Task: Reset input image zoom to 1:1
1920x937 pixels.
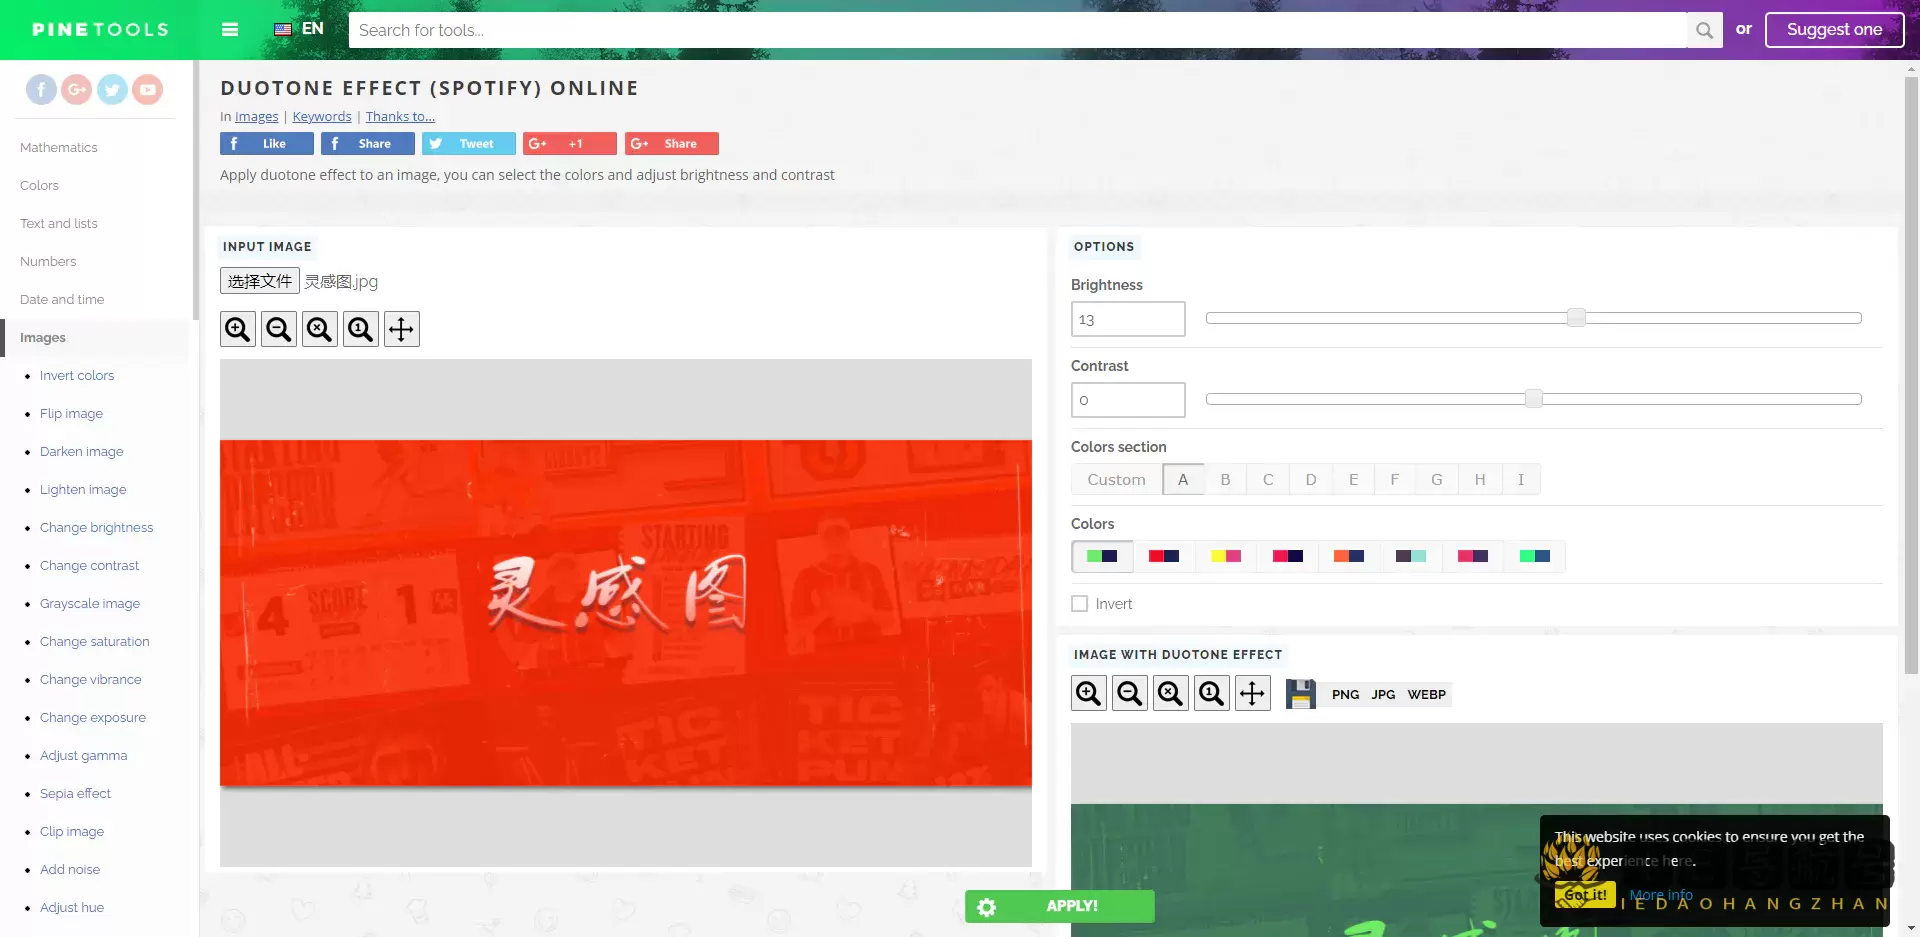Action: 360,329
